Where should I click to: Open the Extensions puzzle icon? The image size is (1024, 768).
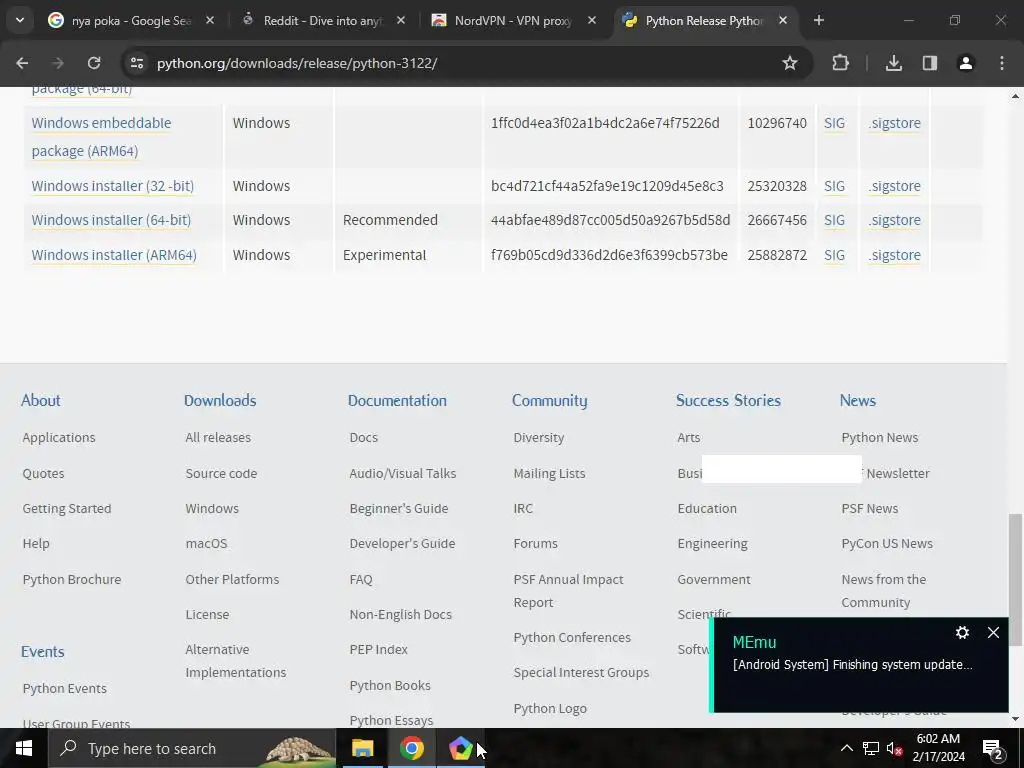(x=840, y=63)
